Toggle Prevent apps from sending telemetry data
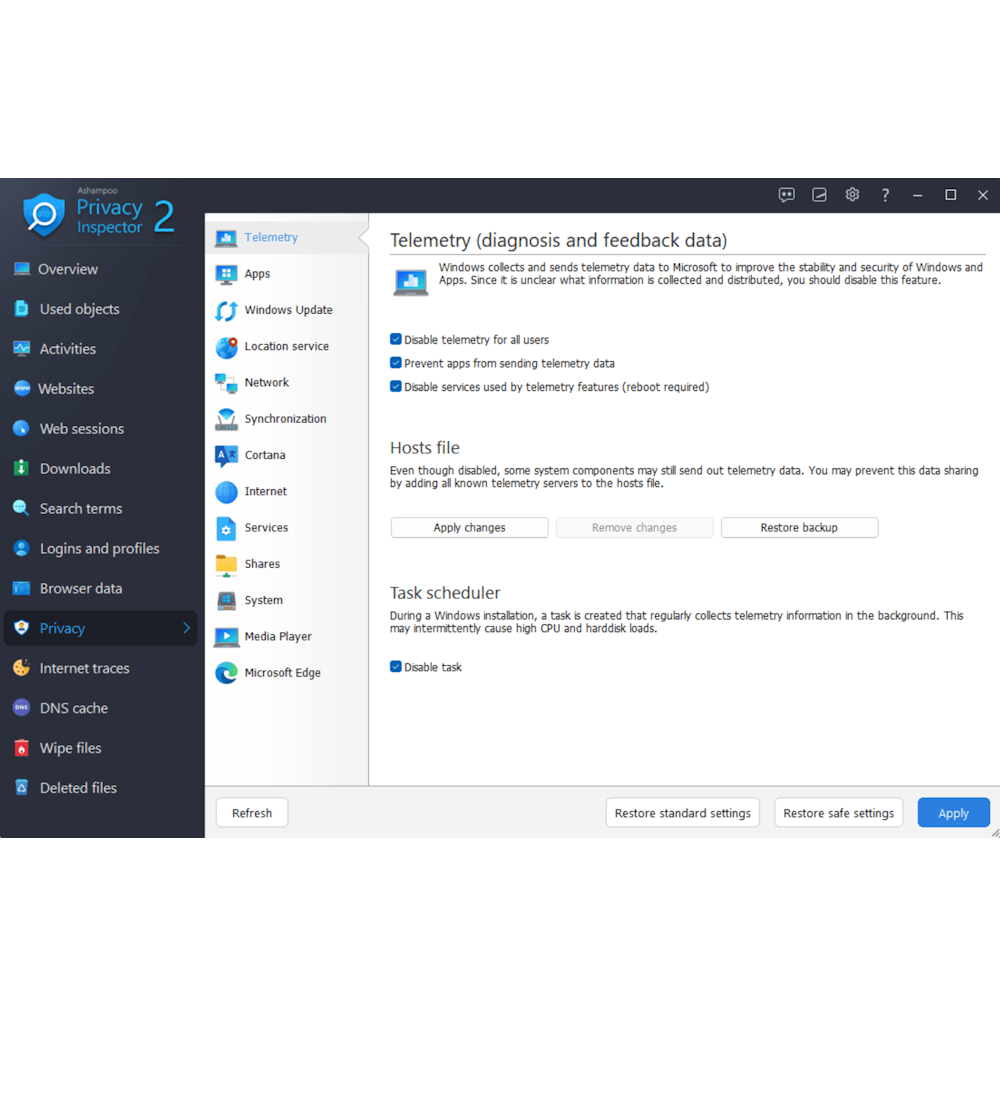Screen dimensions: 1000x1100 tap(396, 363)
